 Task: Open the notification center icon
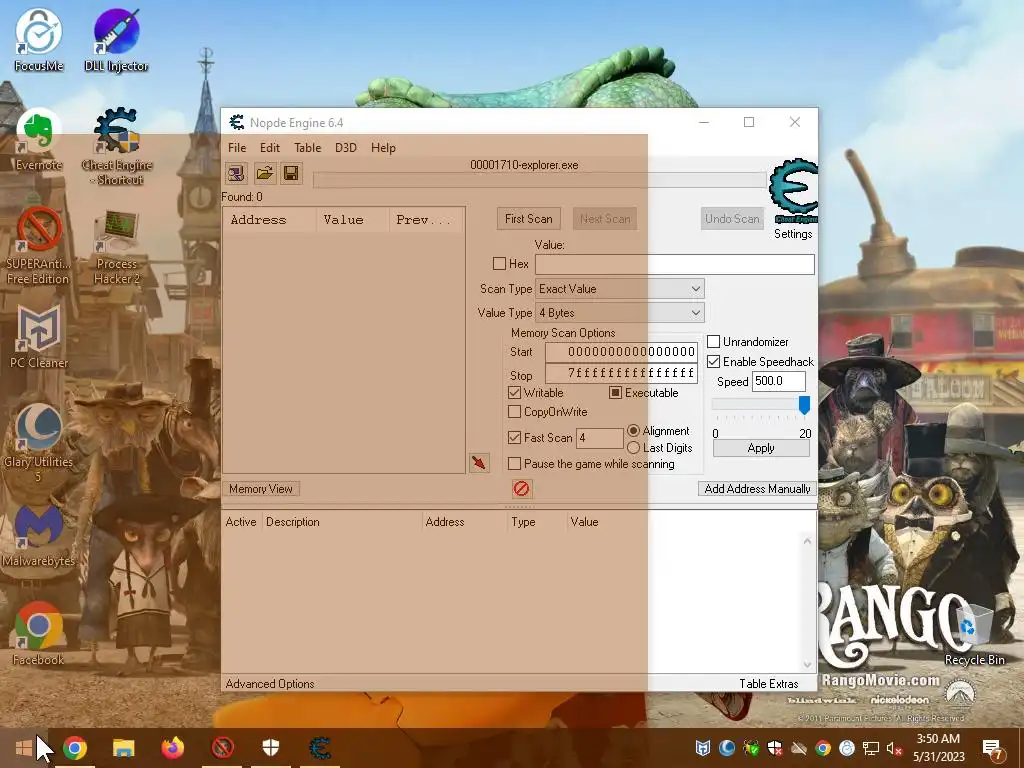(993, 748)
